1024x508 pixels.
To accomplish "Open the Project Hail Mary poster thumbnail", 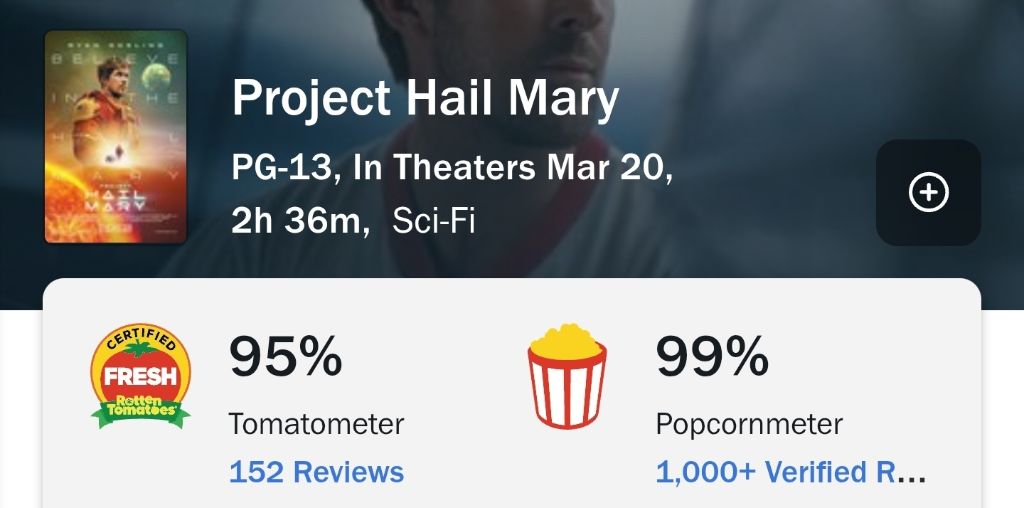I will pos(116,136).
